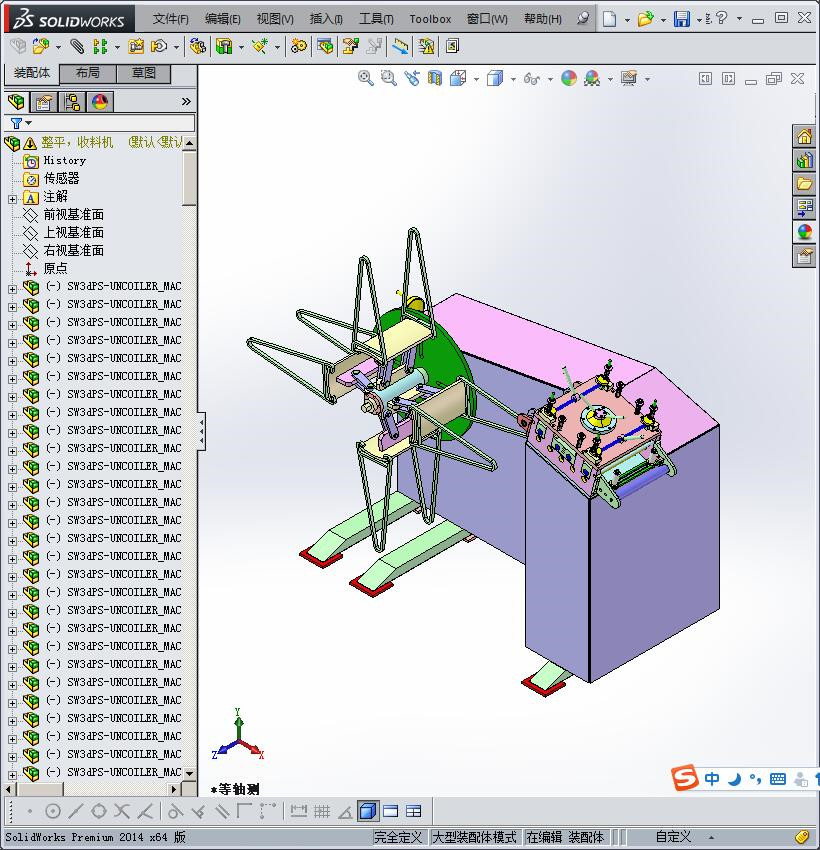Select the 原点 origin item
The width and height of the screenshot is (820, 850).
(x=55, y=268)
